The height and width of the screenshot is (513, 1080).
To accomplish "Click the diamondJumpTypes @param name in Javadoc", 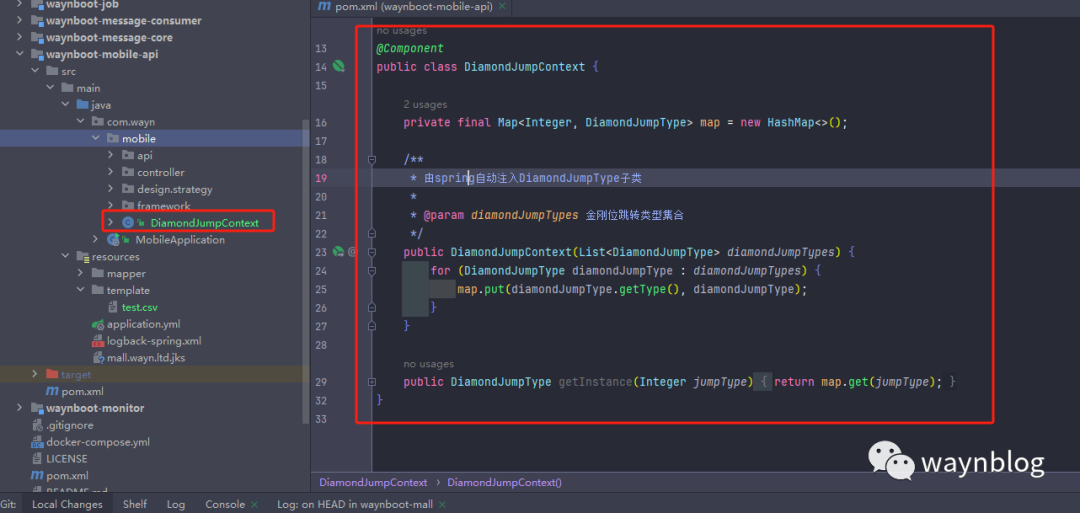I will (x=525, y=216).
